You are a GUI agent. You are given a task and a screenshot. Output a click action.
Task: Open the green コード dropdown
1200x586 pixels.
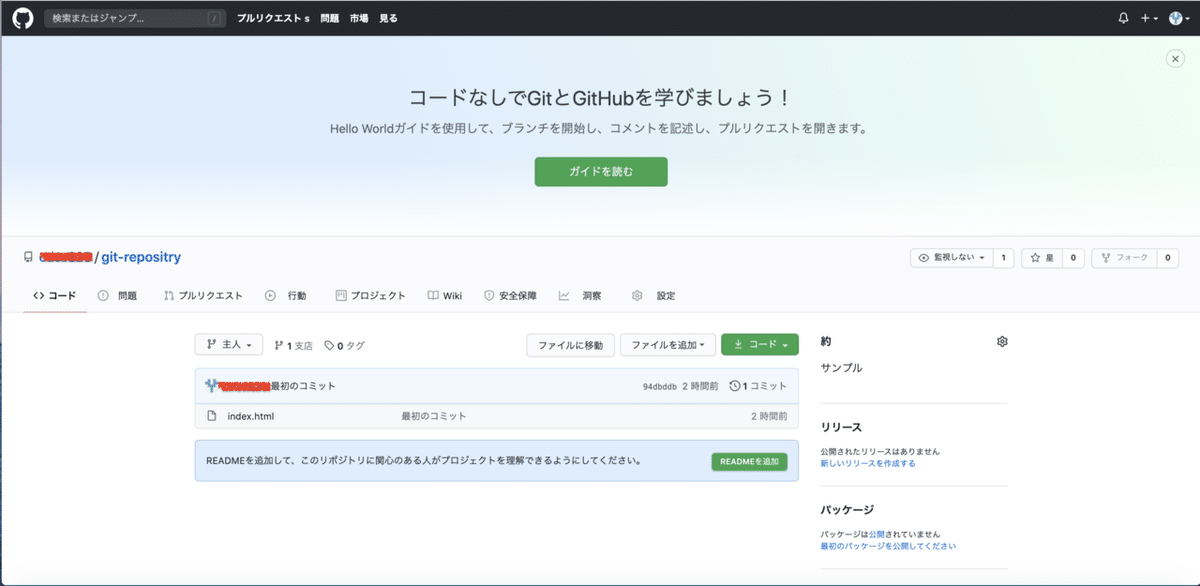pos(759,344)
